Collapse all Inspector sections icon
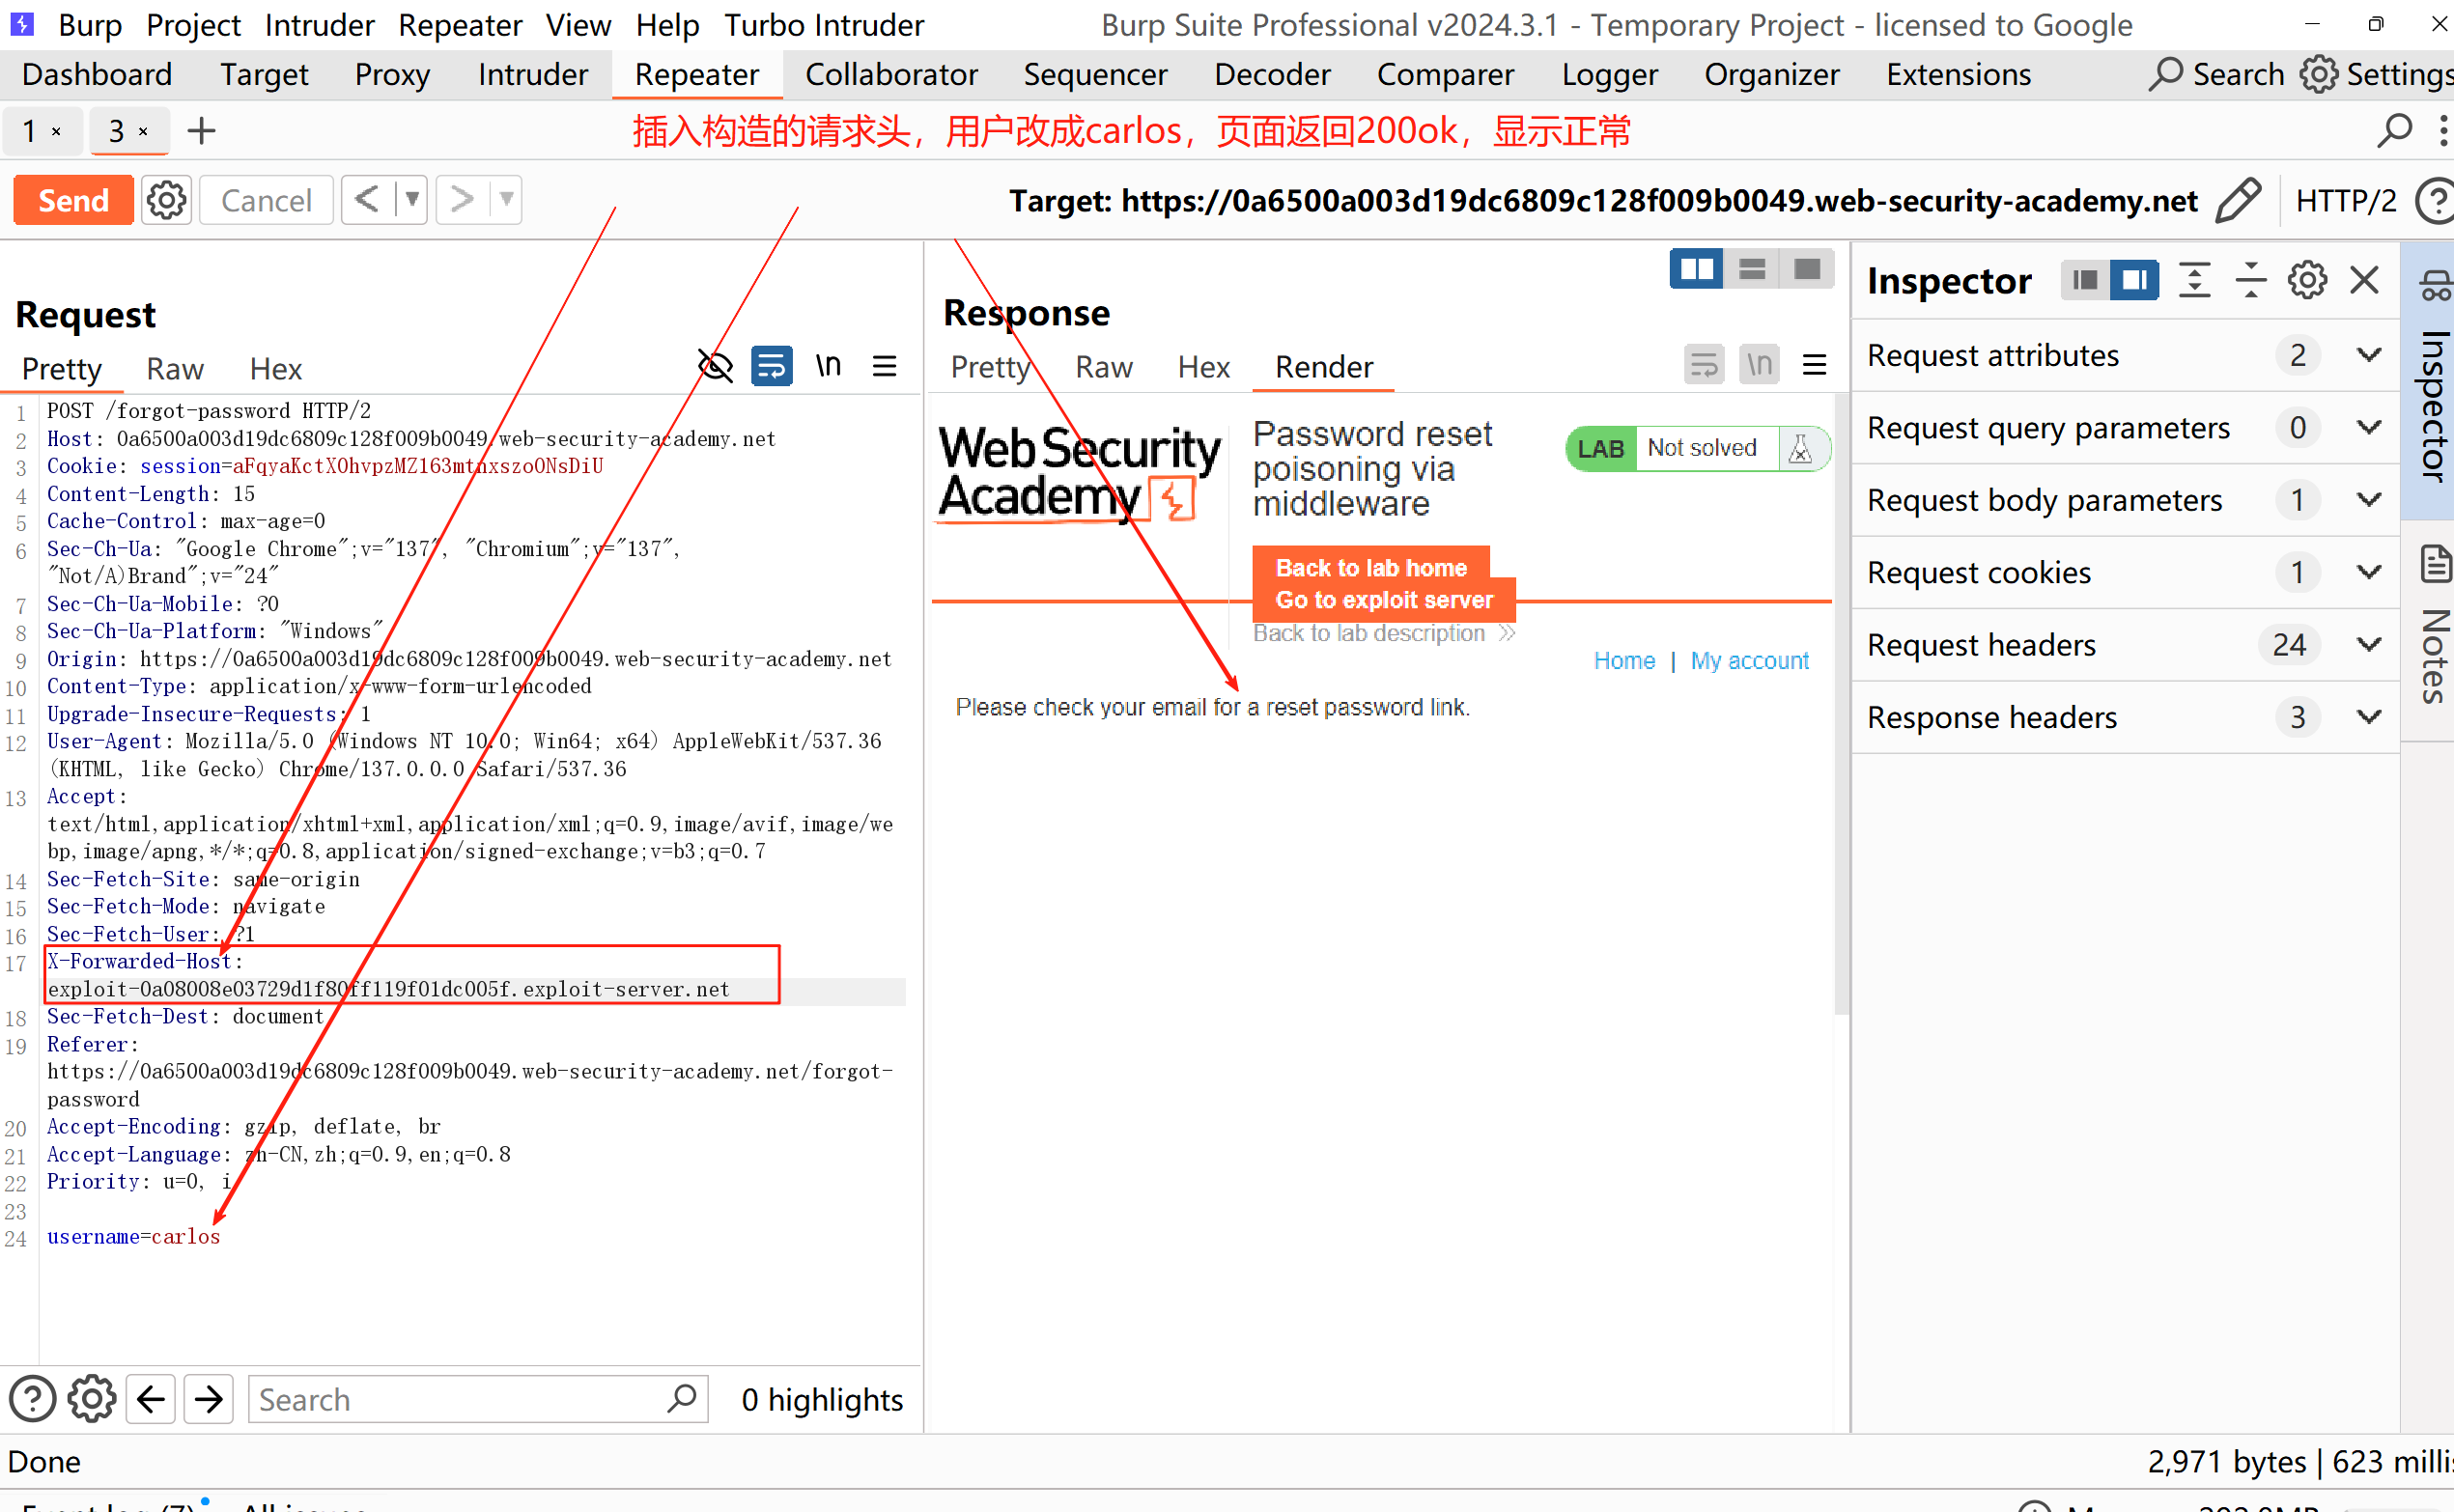The image size is (2454, 1512). coord(2250,281)
